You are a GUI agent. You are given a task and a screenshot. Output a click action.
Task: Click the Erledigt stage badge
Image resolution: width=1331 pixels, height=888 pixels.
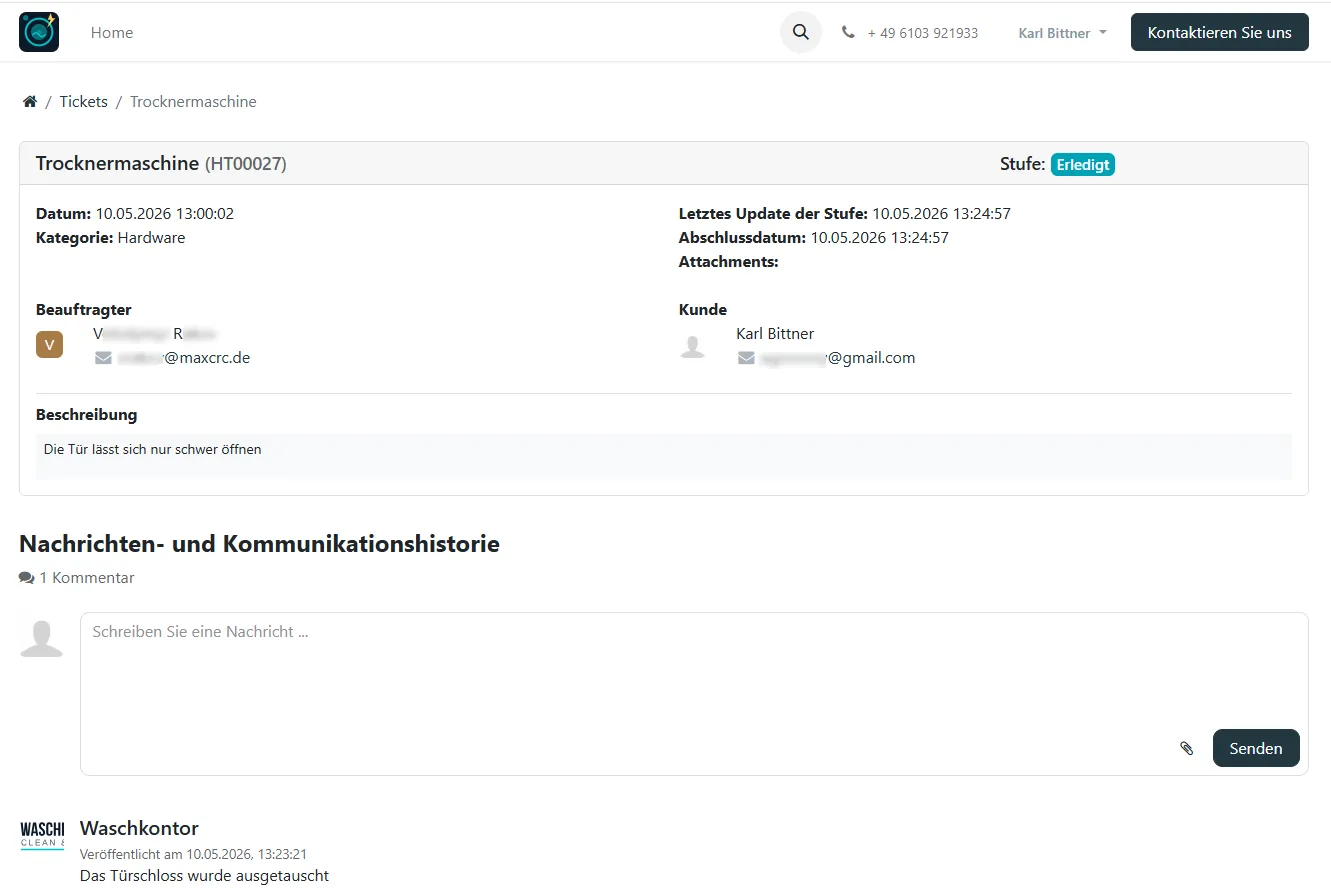tap(1082, 164)
